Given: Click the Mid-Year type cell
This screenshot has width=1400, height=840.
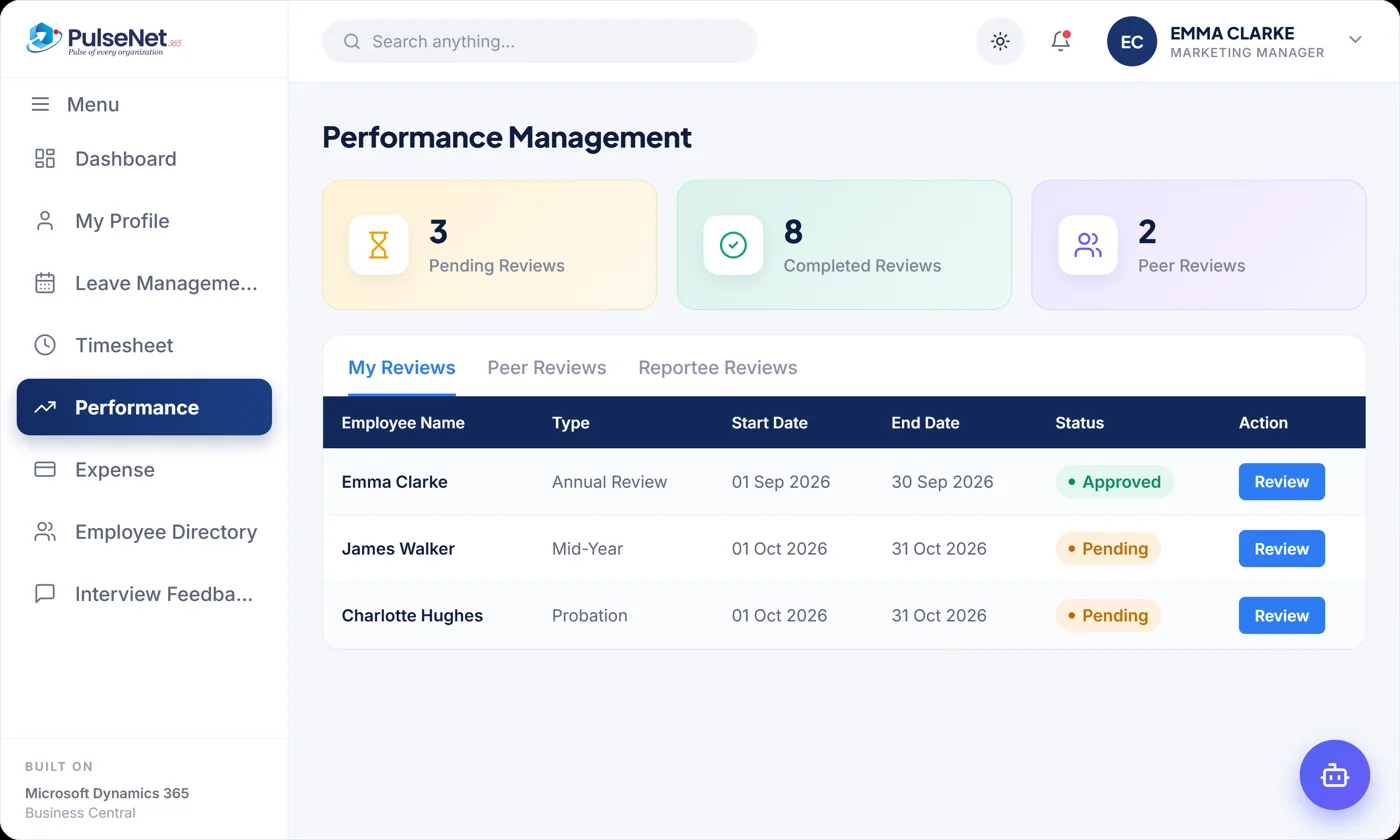Looking at the screenshot, I should tap(587, 549).
